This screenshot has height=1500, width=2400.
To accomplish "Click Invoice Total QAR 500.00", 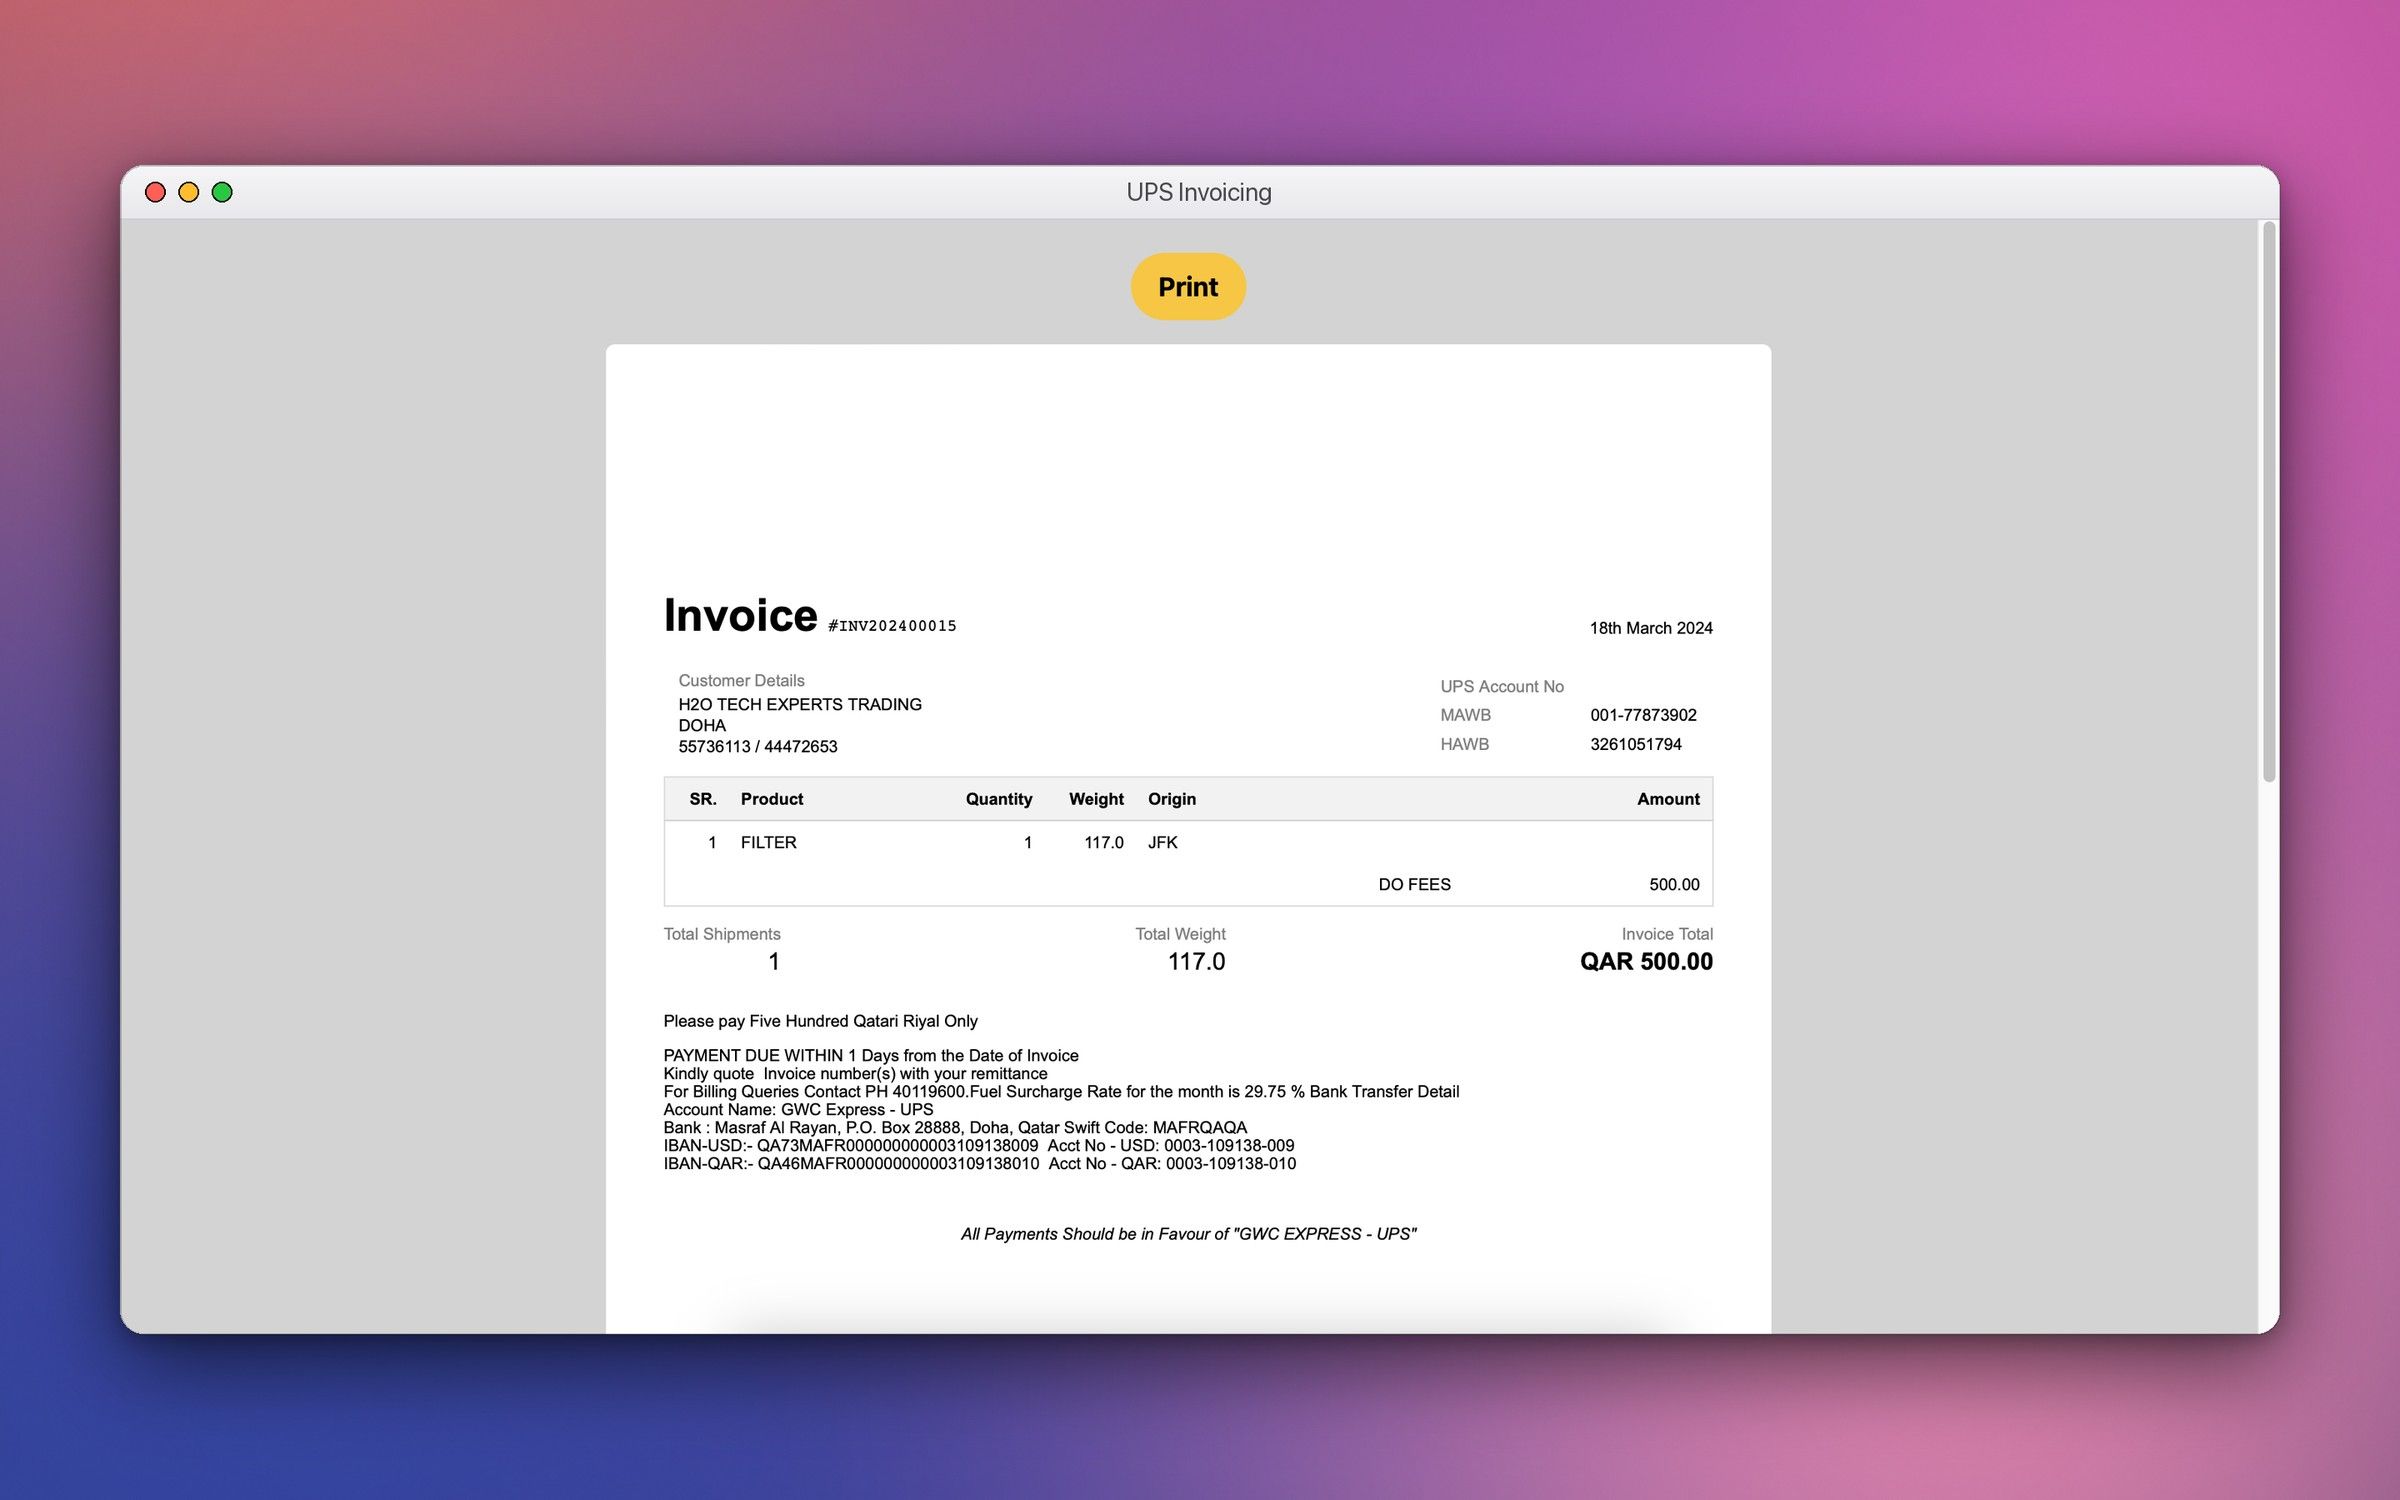I will pyautogui.click(x=1646, y=961).
